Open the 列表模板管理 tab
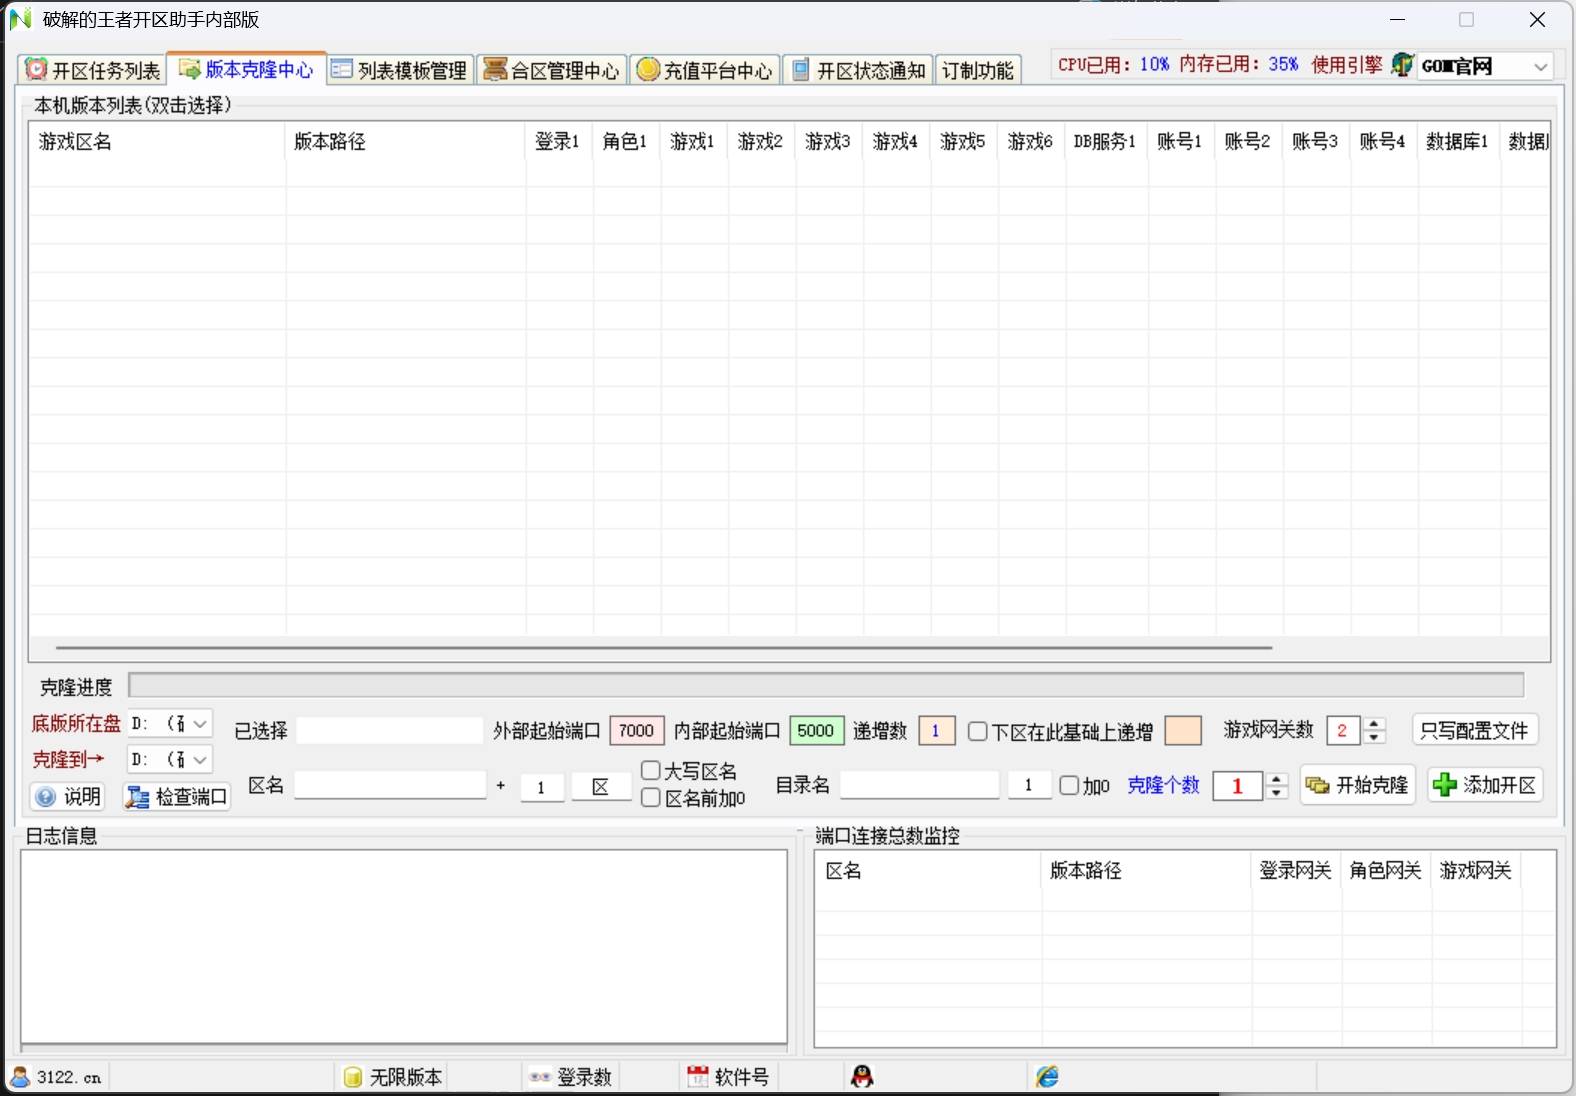Image resolution: width=1576 pixels, height=1096 pixels. [399, 70]
